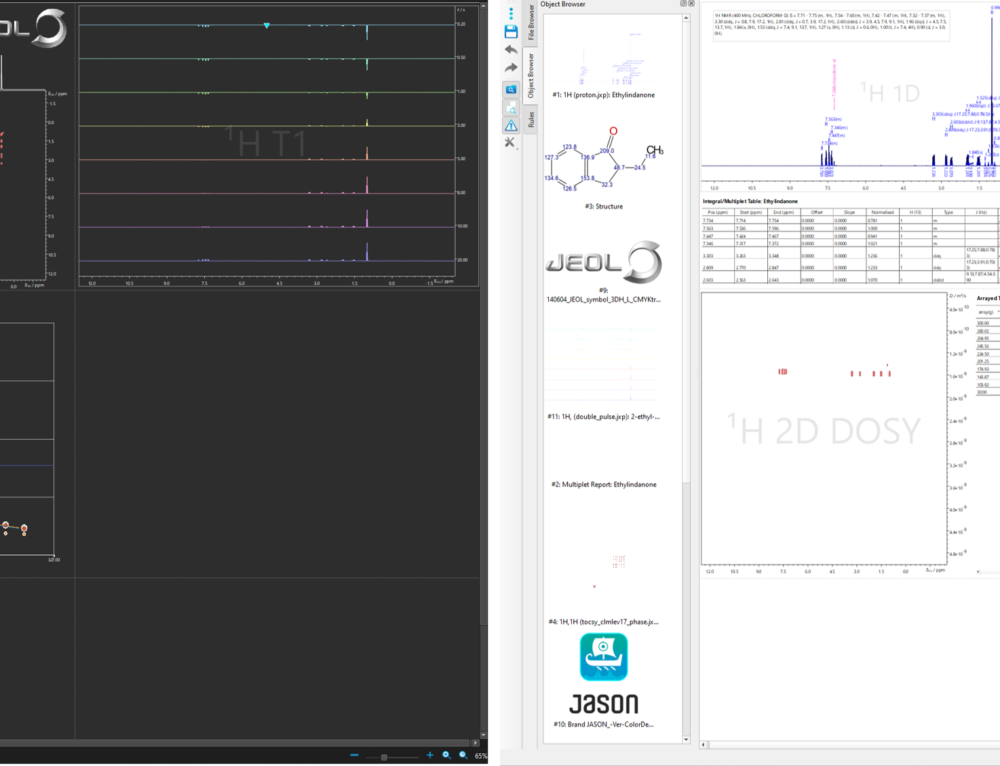
Task: Click the warning triangle icon
Action: pyautogui.click(x=511, y=125)
